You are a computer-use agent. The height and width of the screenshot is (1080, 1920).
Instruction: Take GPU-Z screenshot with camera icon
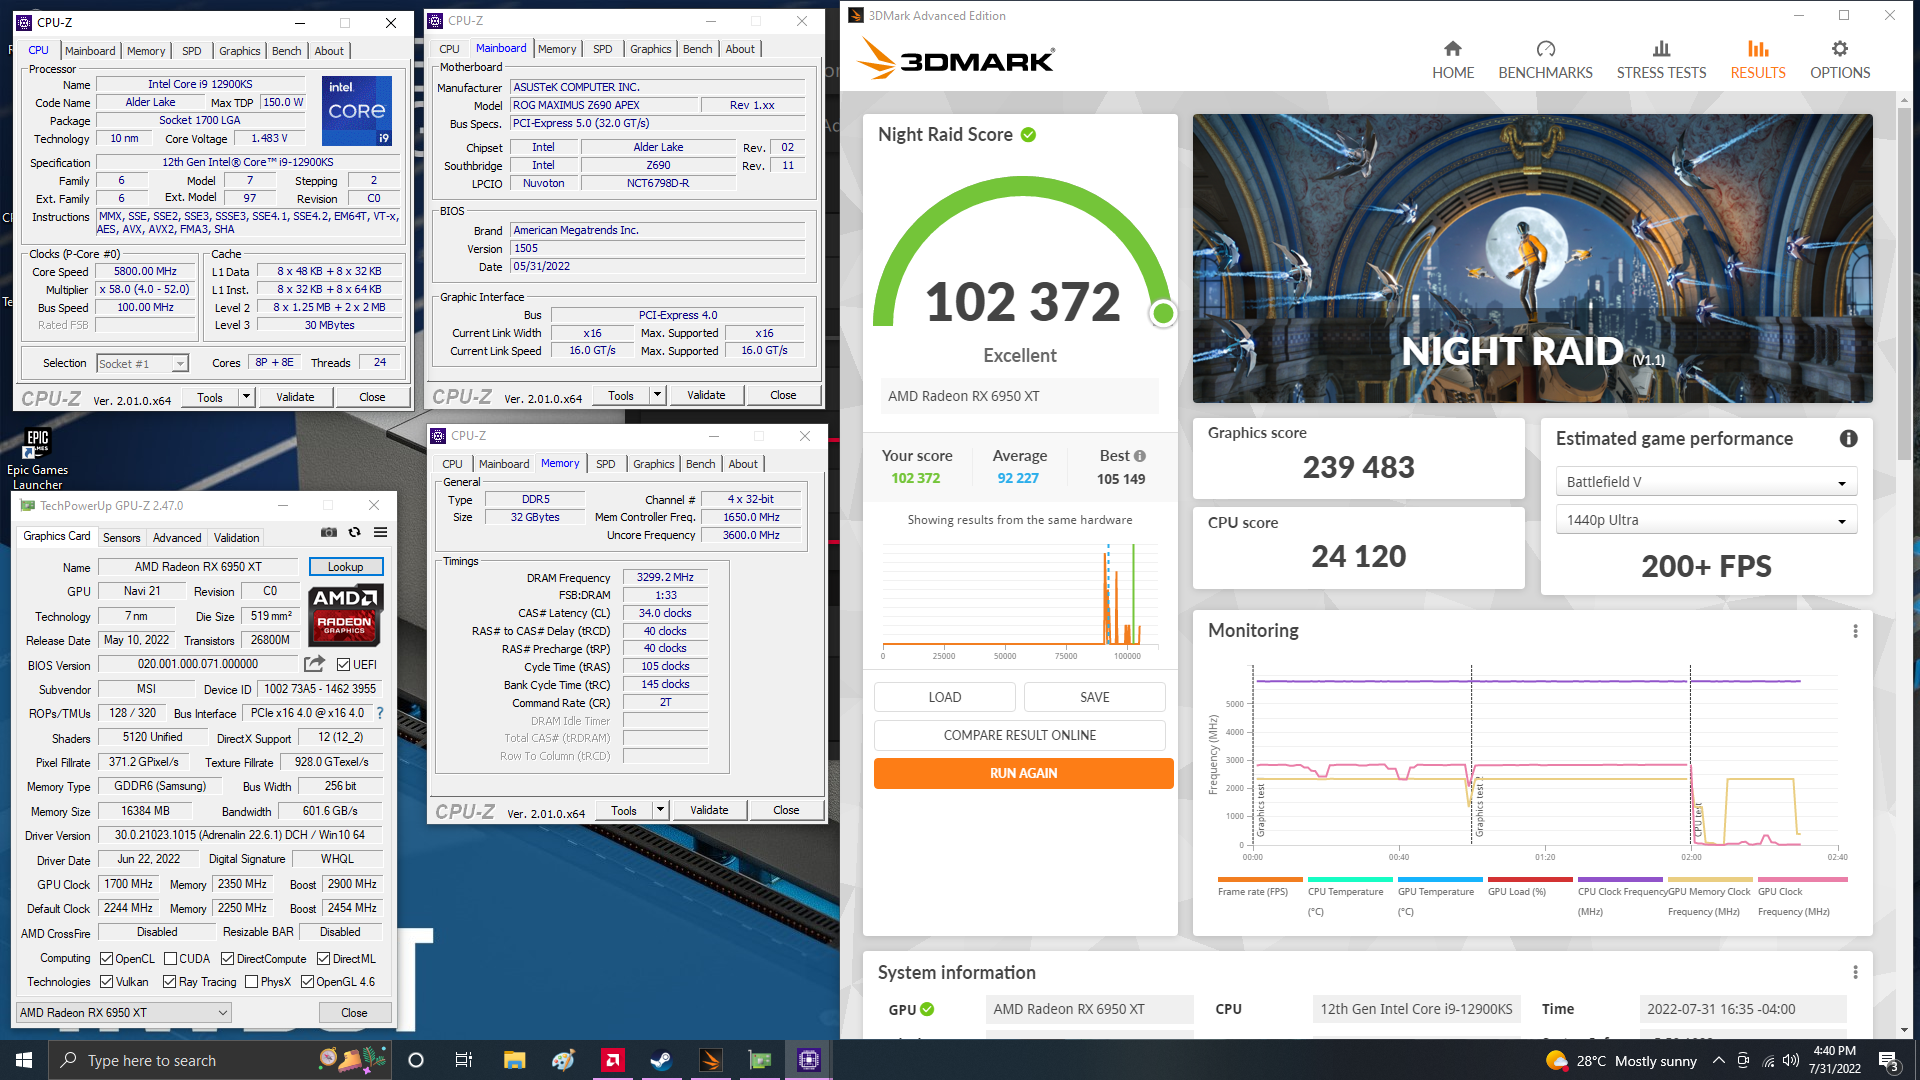[x=328, y=532]
